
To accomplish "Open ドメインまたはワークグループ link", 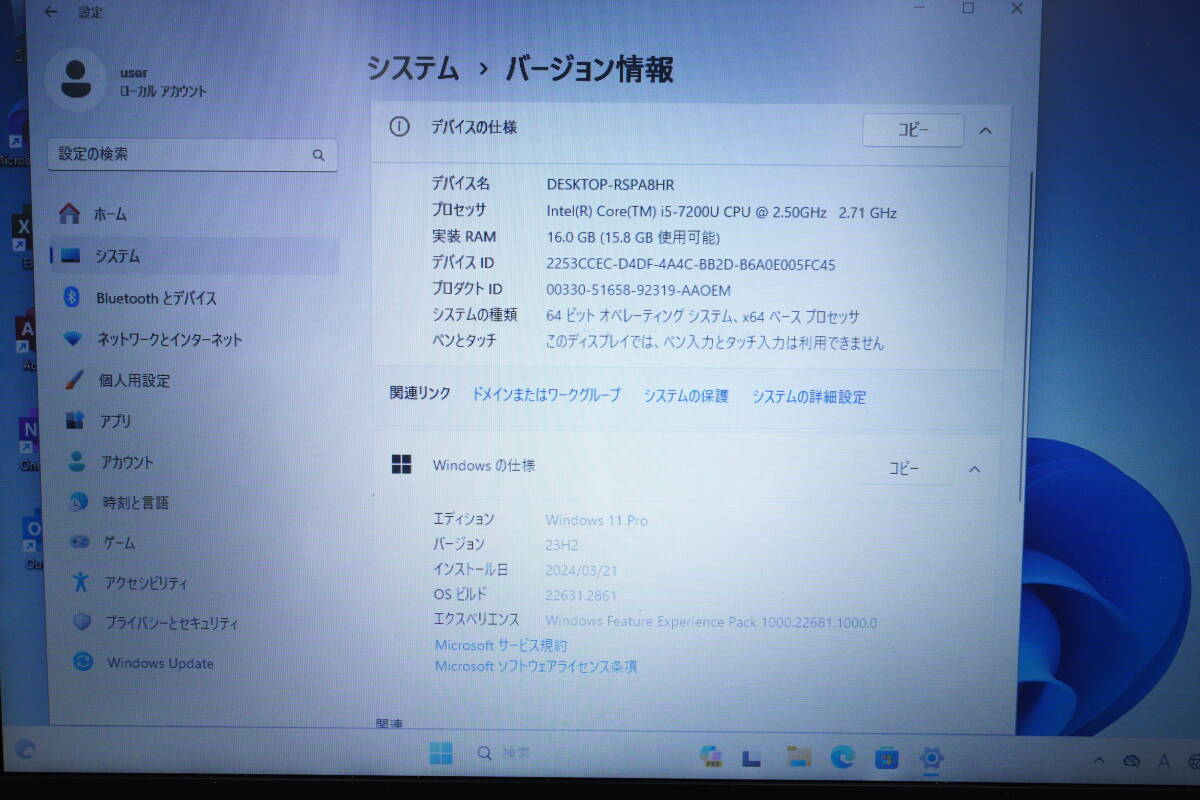I will pyautogui.click(x=546, y=395).
